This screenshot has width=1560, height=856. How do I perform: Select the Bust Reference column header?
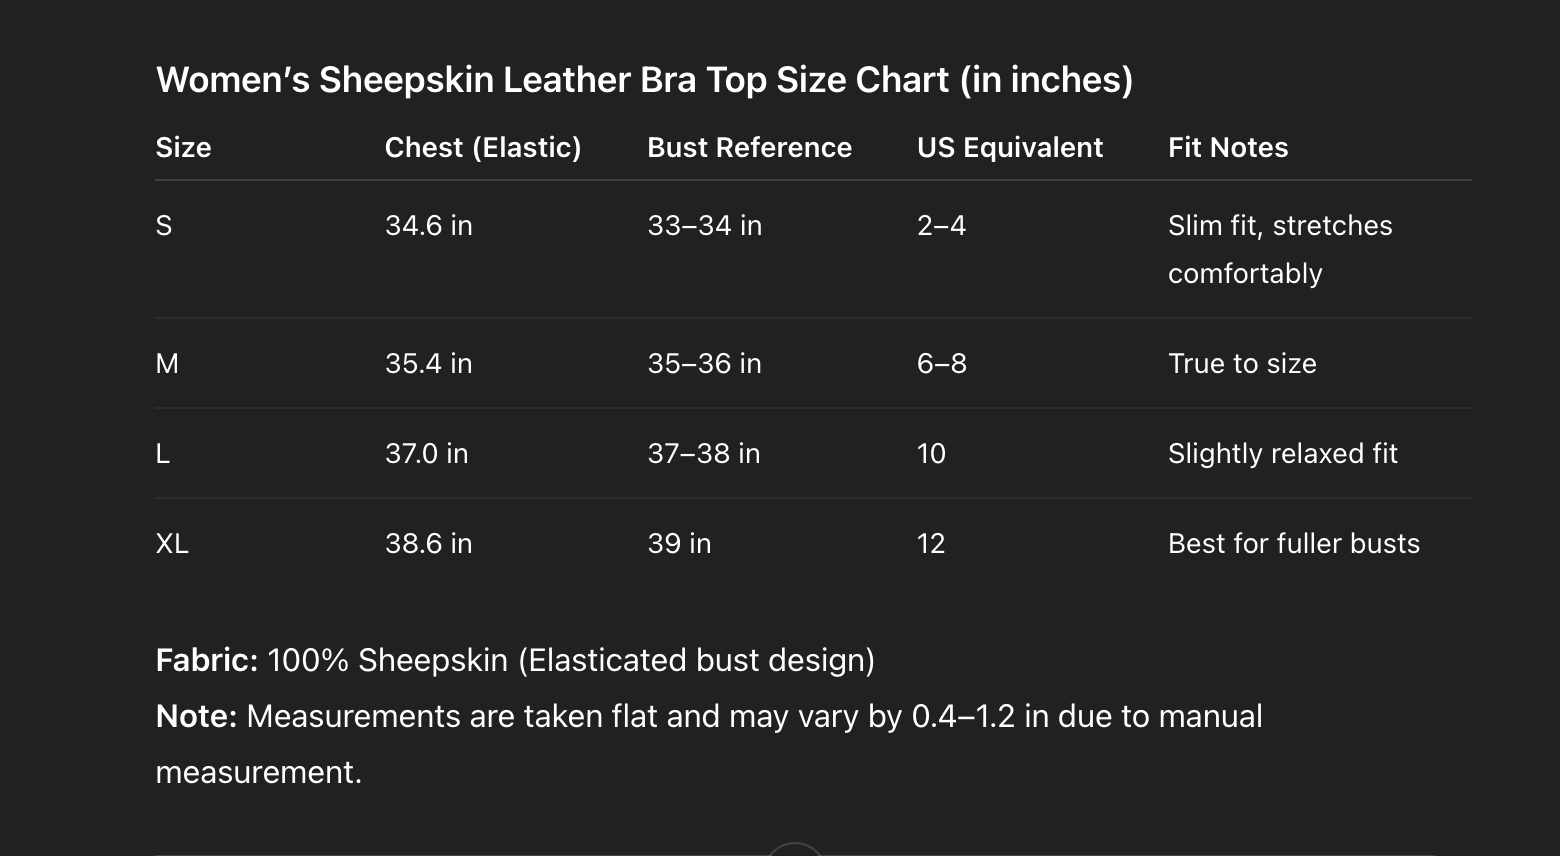[x=749, y=148]
